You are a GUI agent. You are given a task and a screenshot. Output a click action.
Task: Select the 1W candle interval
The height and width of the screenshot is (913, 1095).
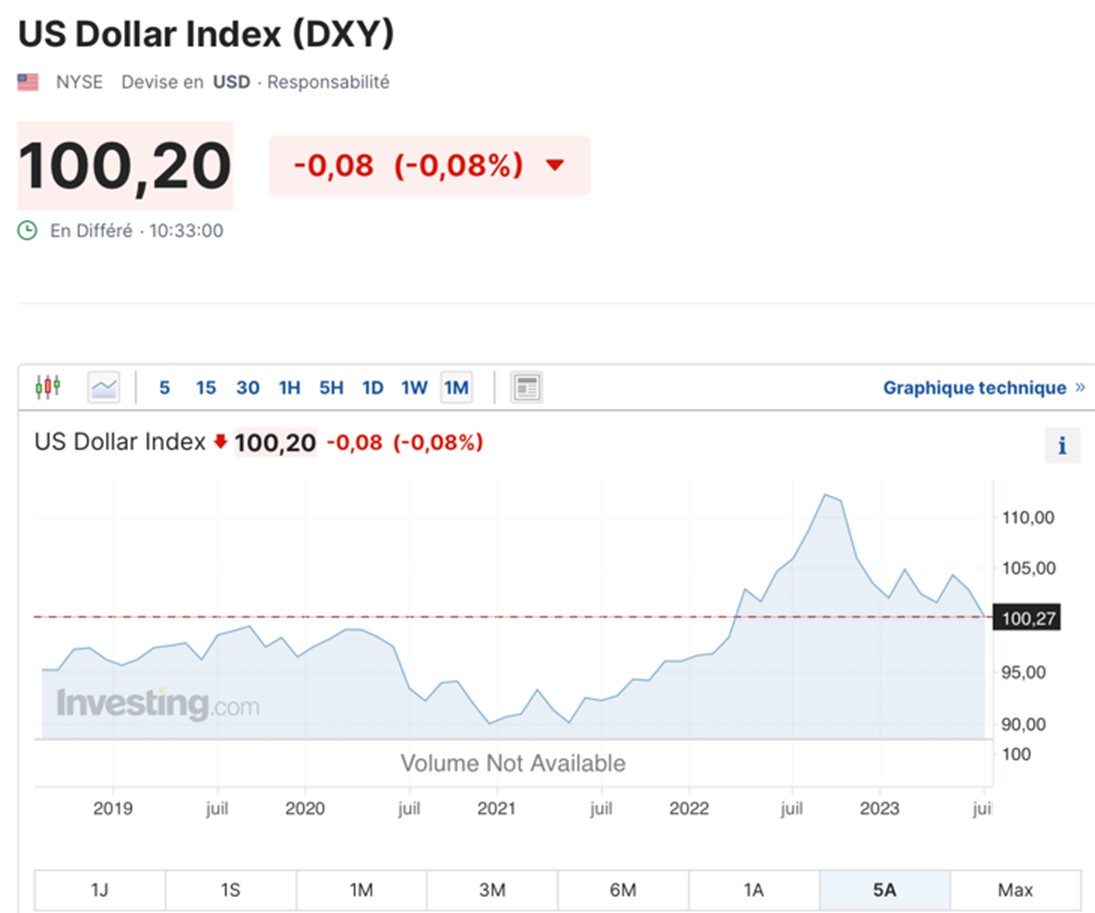tap(414, 388)
